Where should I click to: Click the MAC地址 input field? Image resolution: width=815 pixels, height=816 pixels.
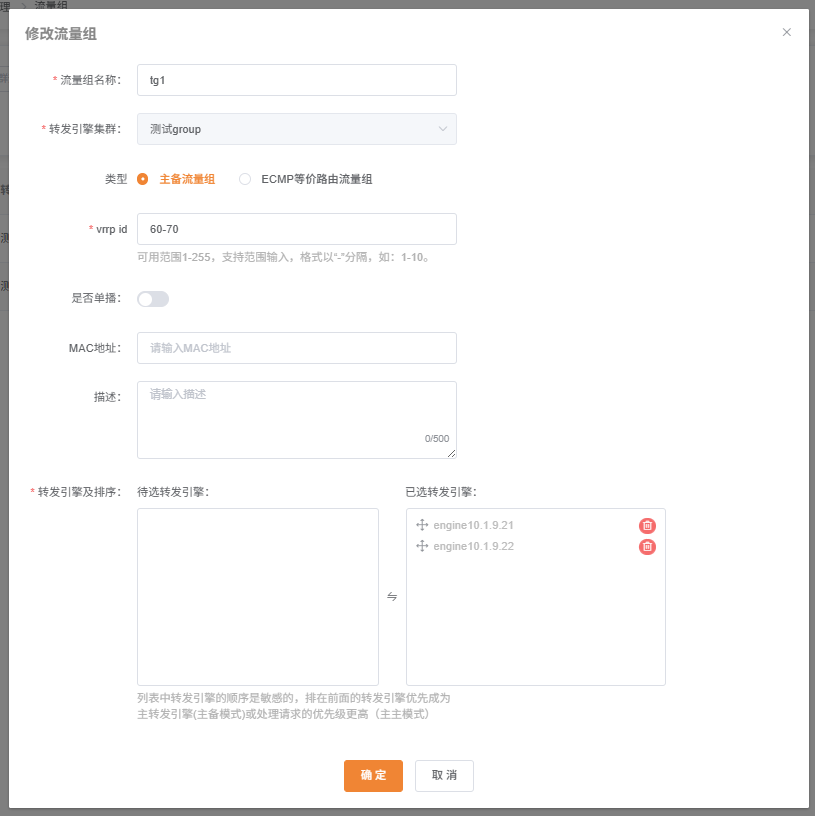point(296,346)
